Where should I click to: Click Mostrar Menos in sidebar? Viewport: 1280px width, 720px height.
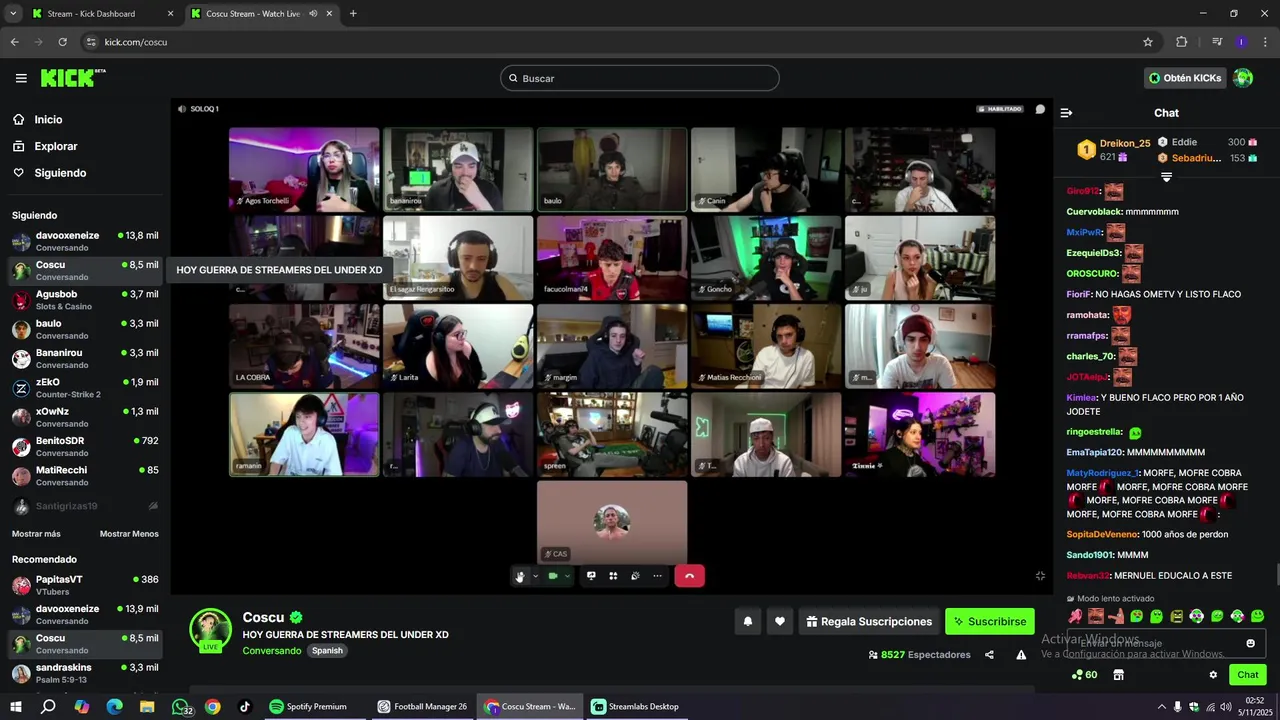(129, 534)
